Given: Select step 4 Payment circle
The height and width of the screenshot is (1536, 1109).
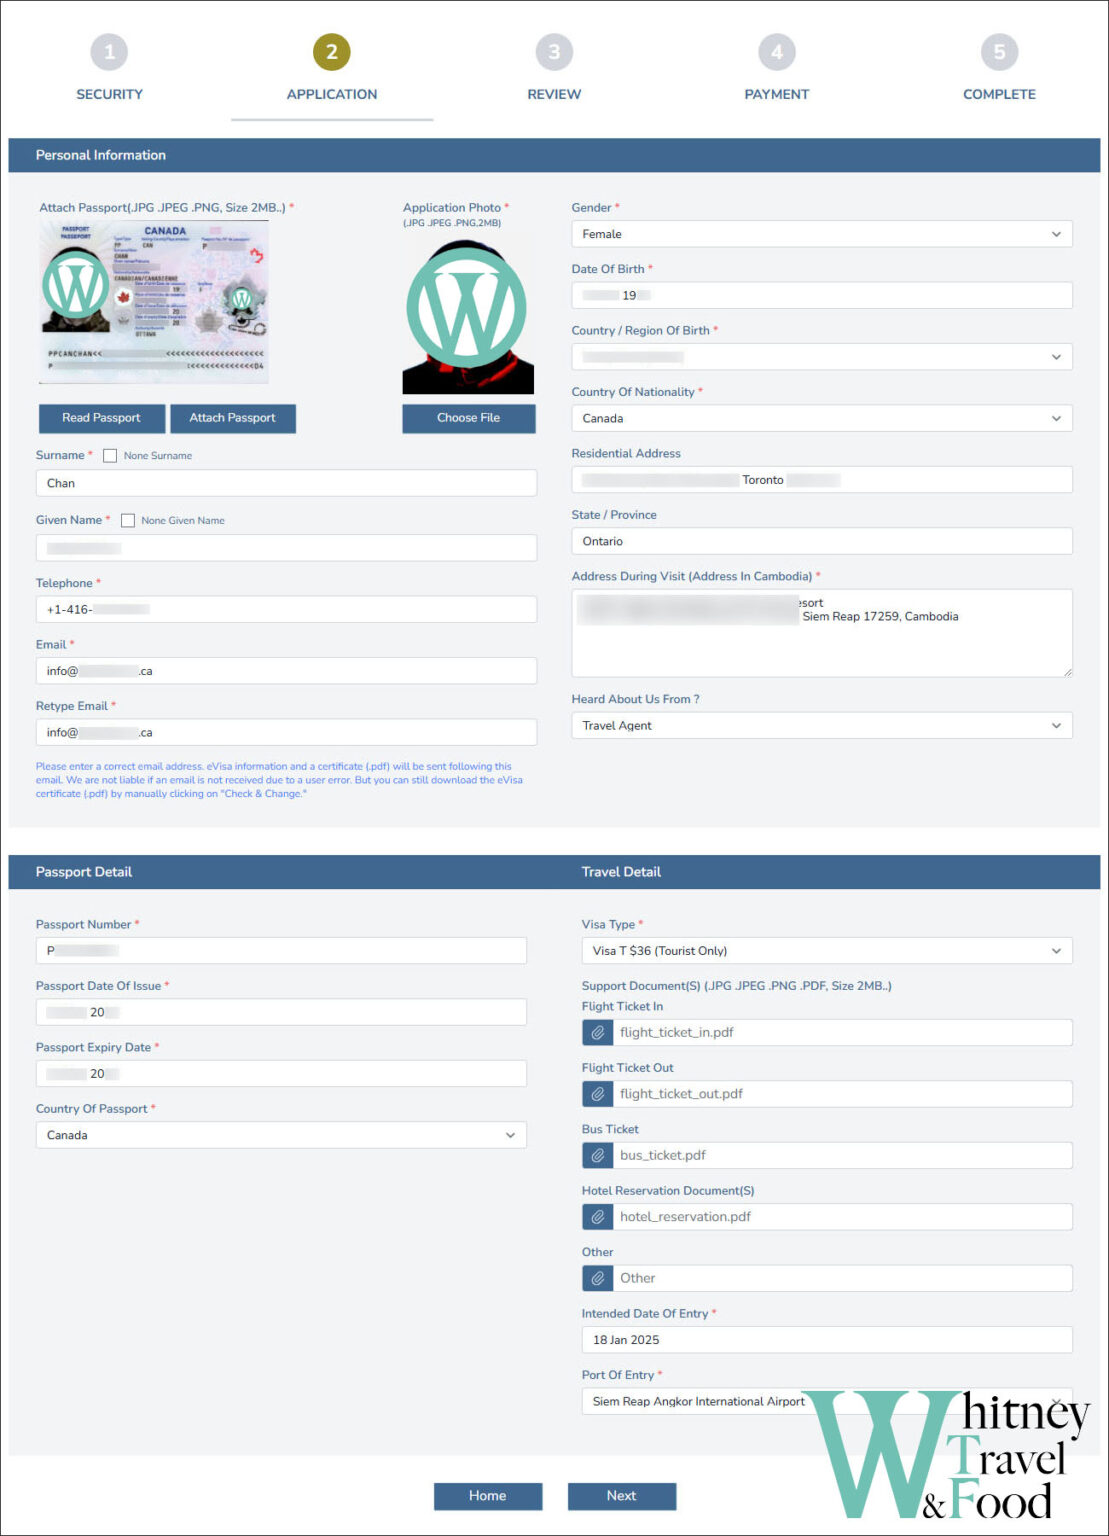Looking at the screenshot, I should pyautogui.click(x=776, y=53).
